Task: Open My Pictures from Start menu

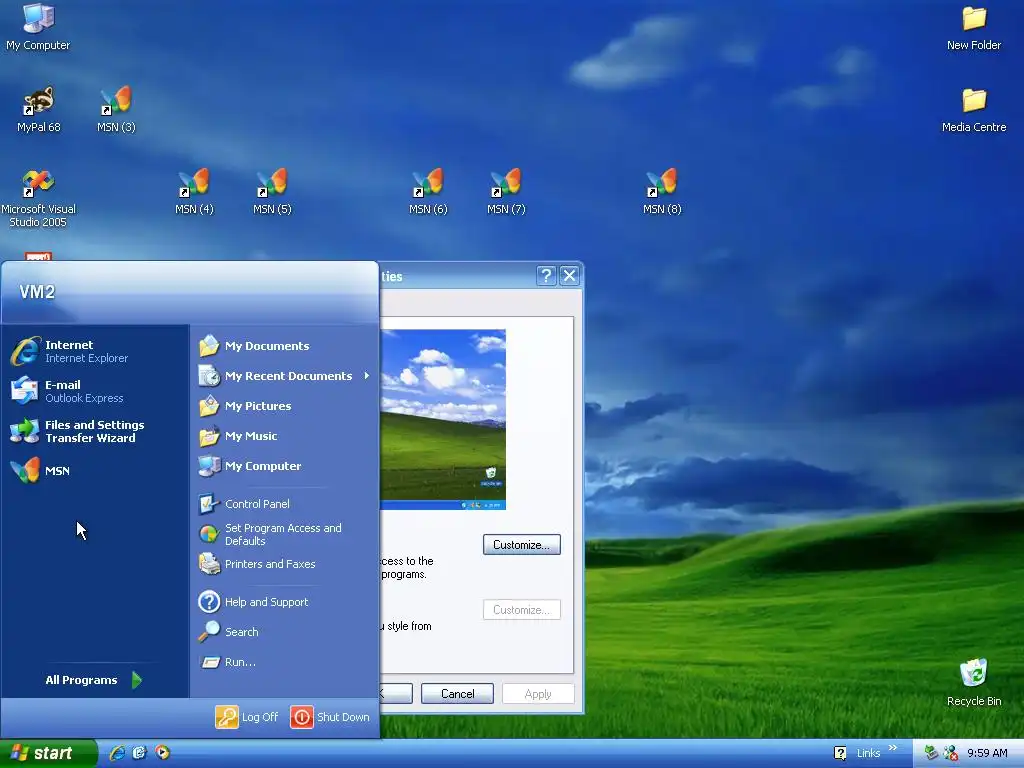Action: 284,406
